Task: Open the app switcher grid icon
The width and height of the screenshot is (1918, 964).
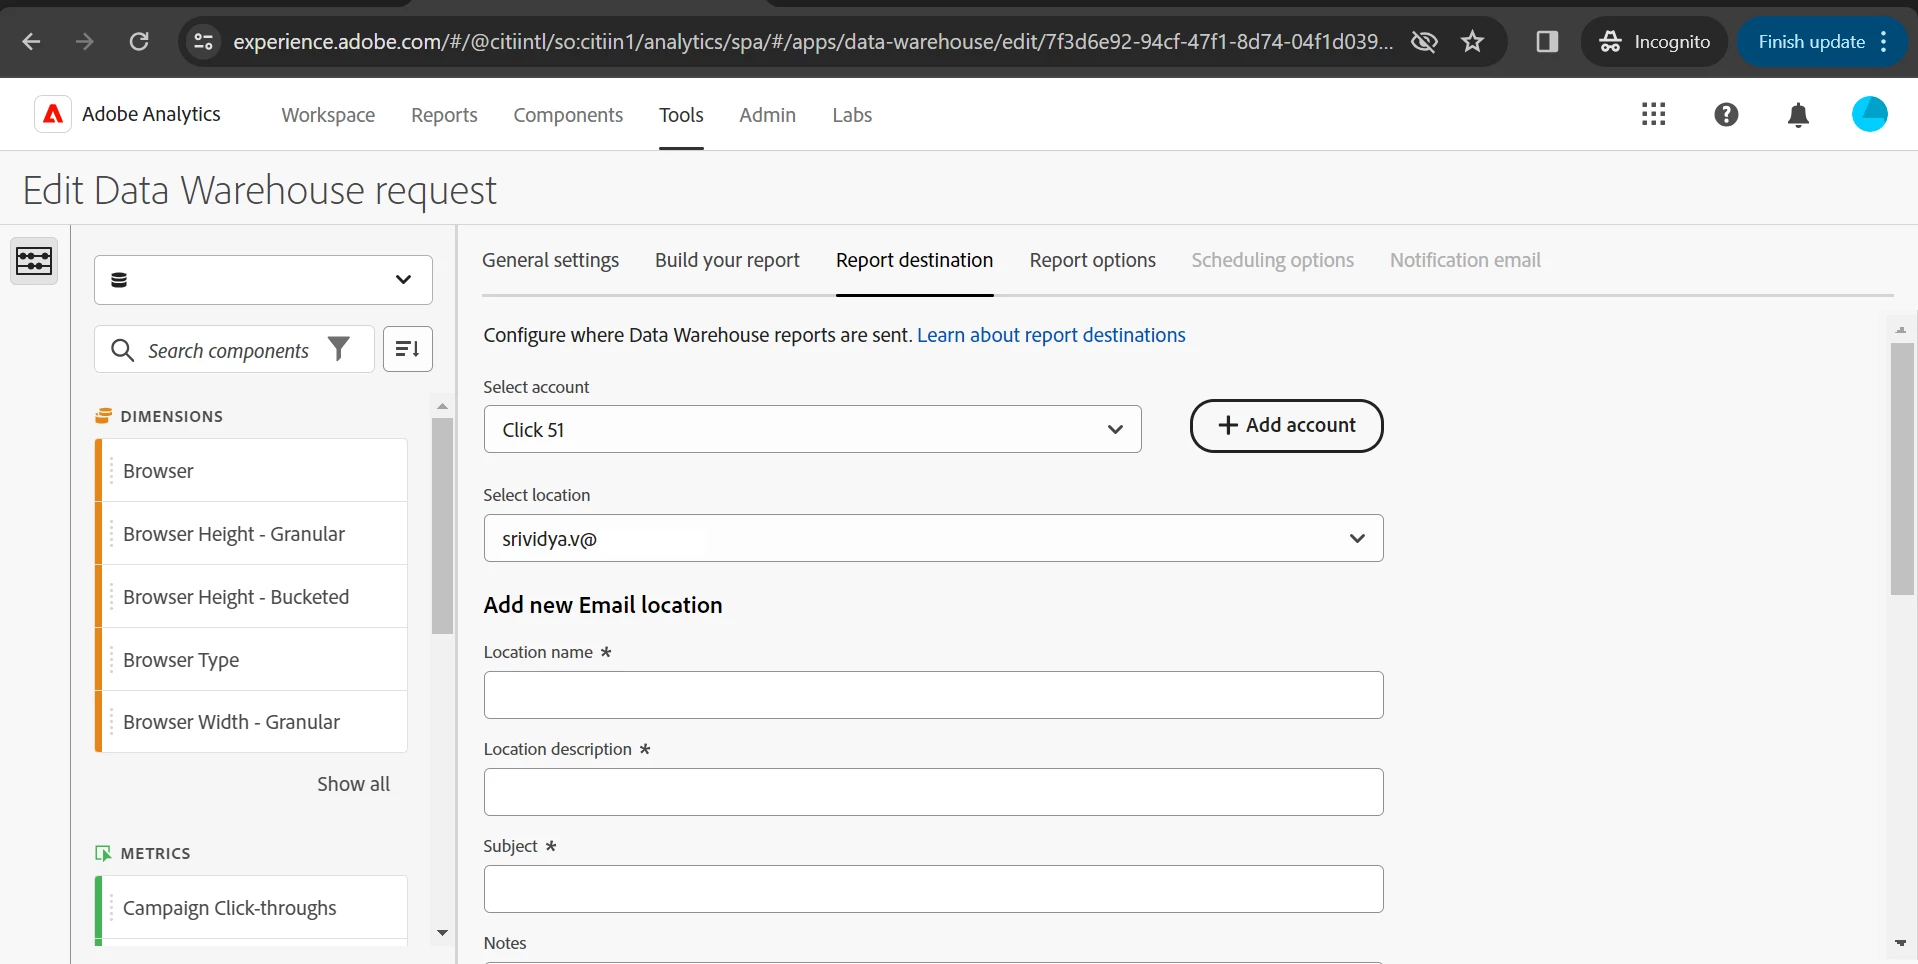Action: coord(1654,114)
